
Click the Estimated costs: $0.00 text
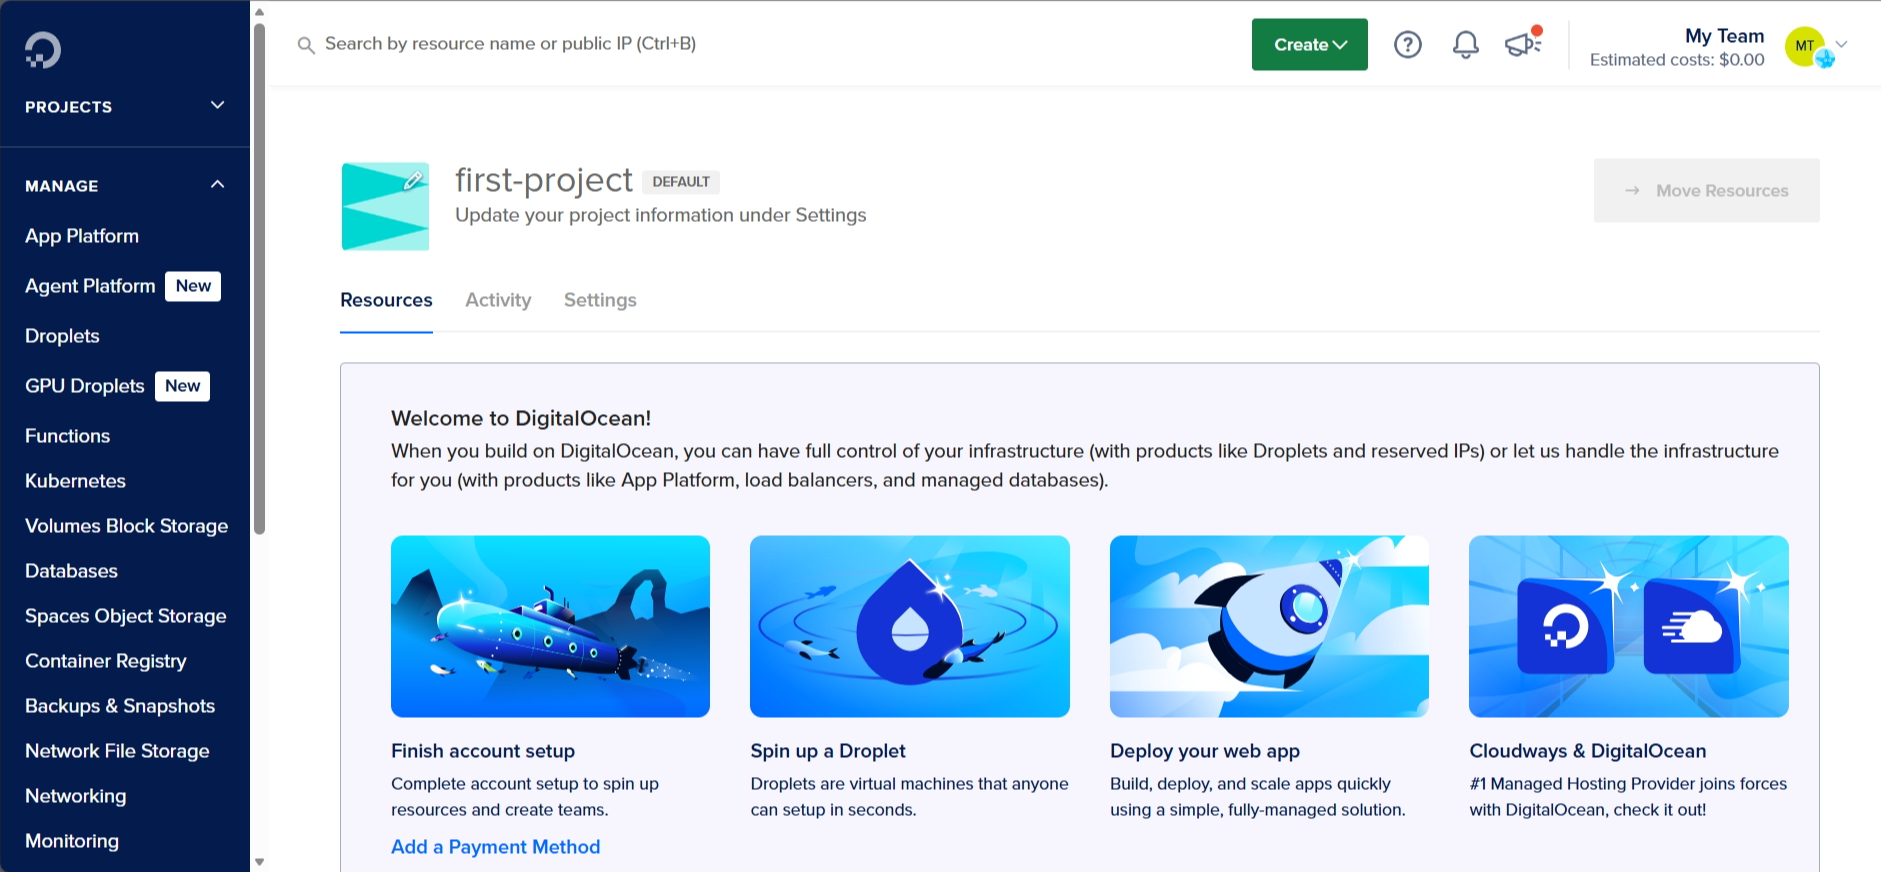[1677, 60]
